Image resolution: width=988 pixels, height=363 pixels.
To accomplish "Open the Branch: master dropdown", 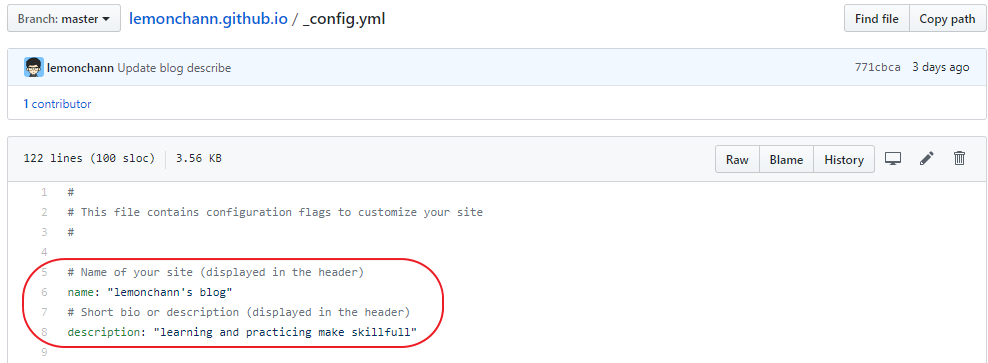I will [x=63, y=19].
